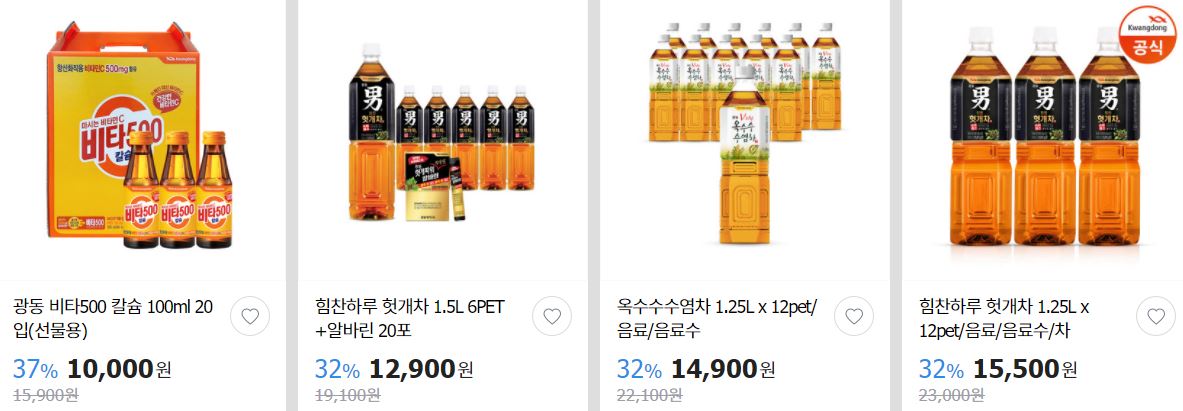The height and width of the screenshot is (411, 1183).
Task: Click the 14,900원 sale price
Action: pyautogui.click(x=723, y=369)
